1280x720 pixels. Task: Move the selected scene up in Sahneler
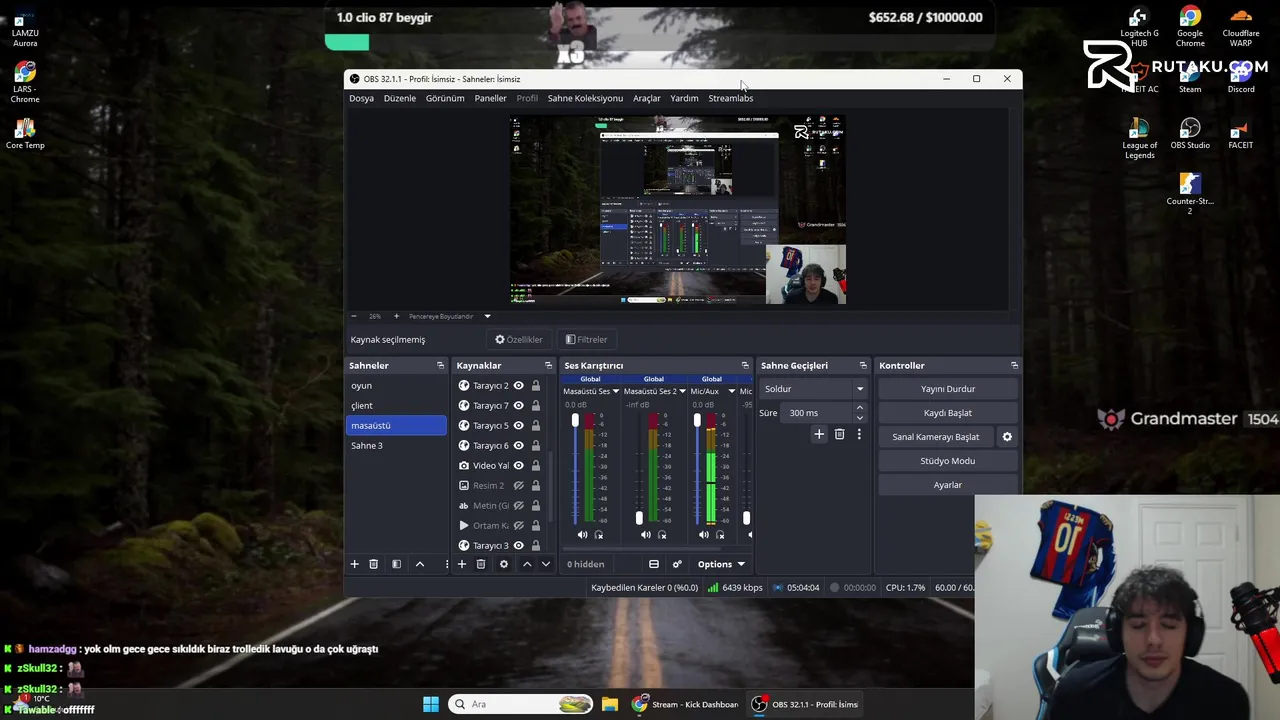tap(420, 564)
